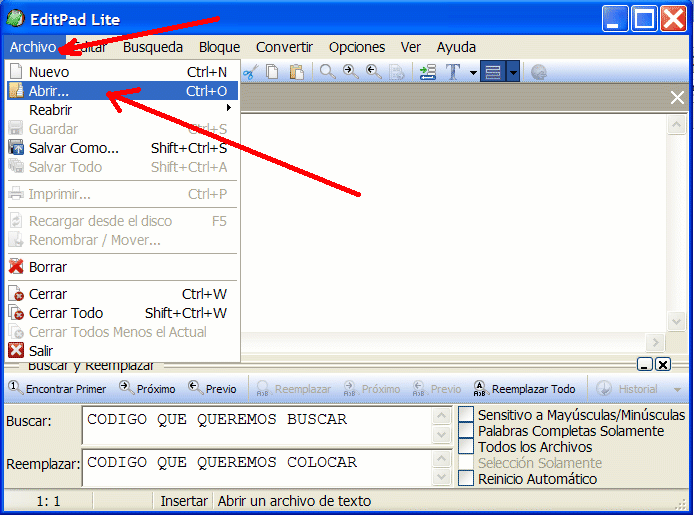Click the grayed Replace toolbar icon
Viewport: 694px width, 515px height.
(397, 72)
